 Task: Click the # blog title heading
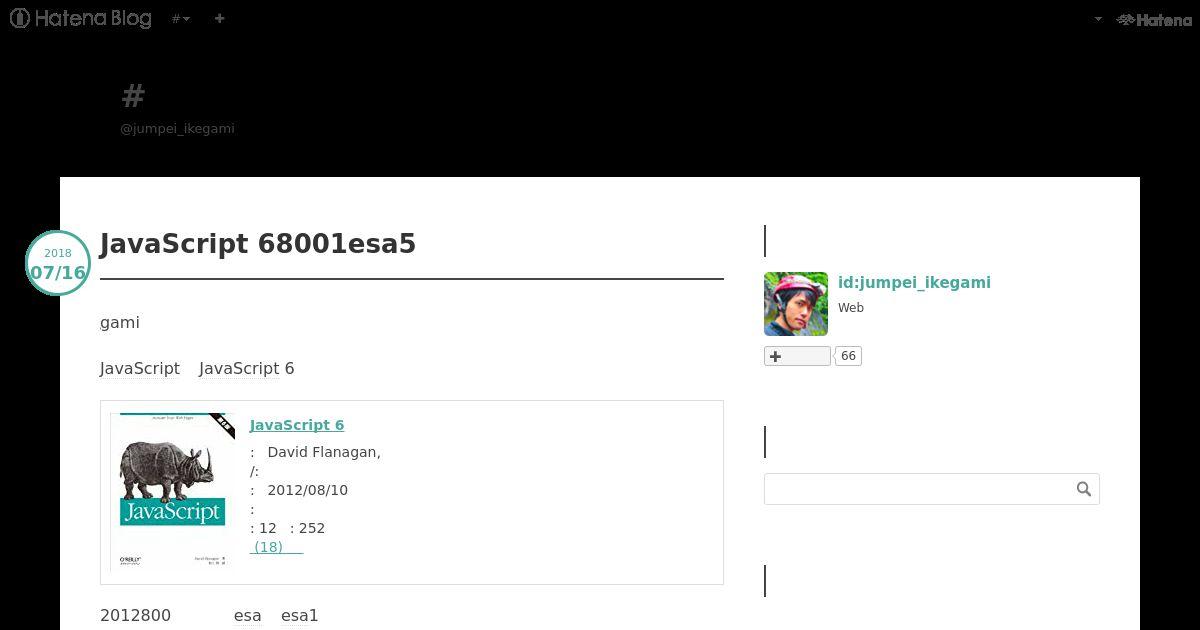coord(133,96)
